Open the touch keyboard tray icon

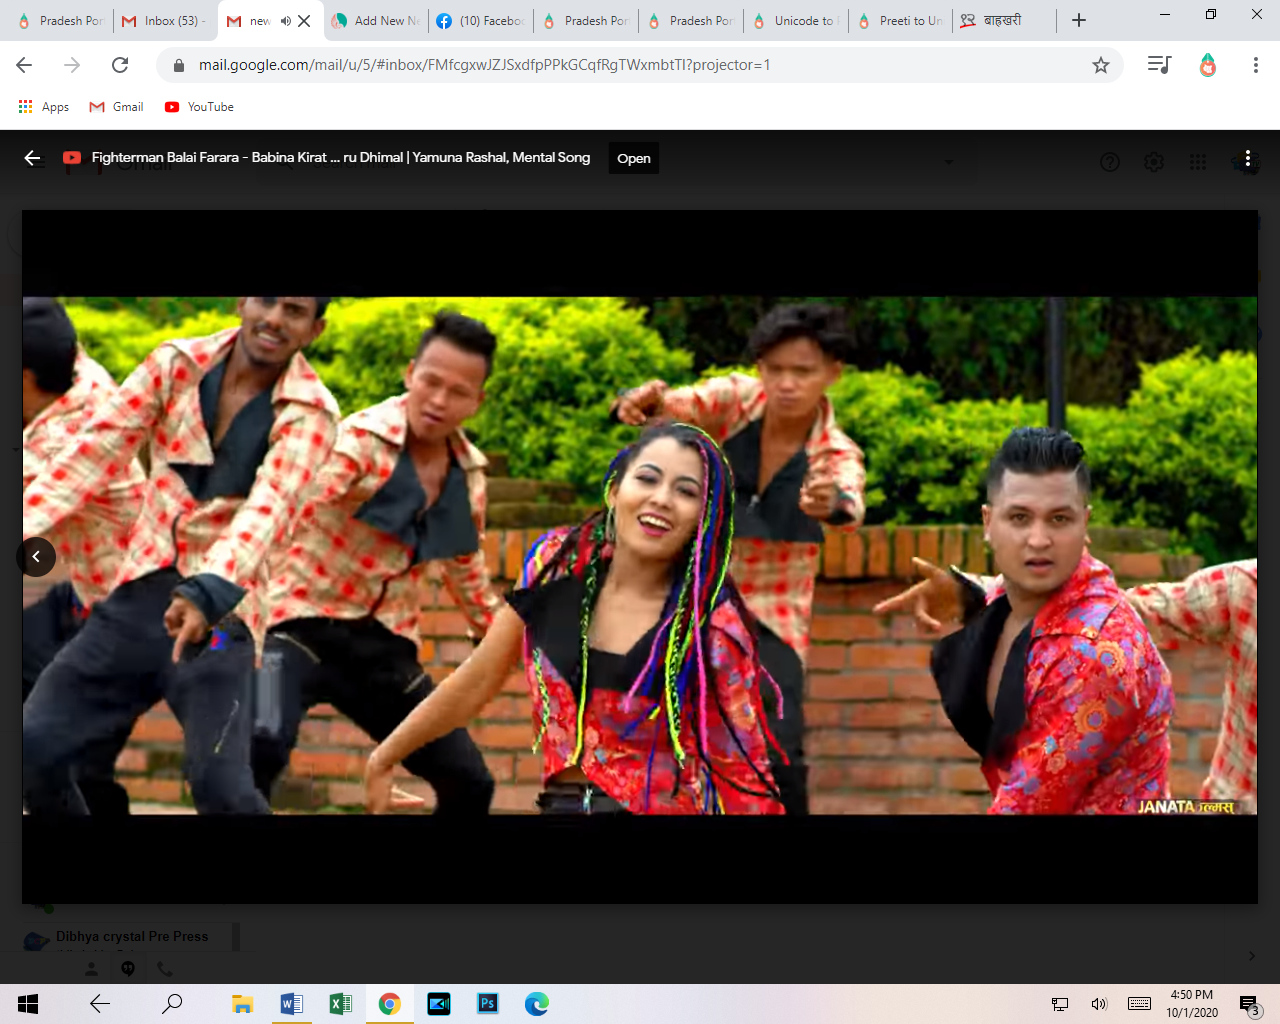tap(1139, 1004)
